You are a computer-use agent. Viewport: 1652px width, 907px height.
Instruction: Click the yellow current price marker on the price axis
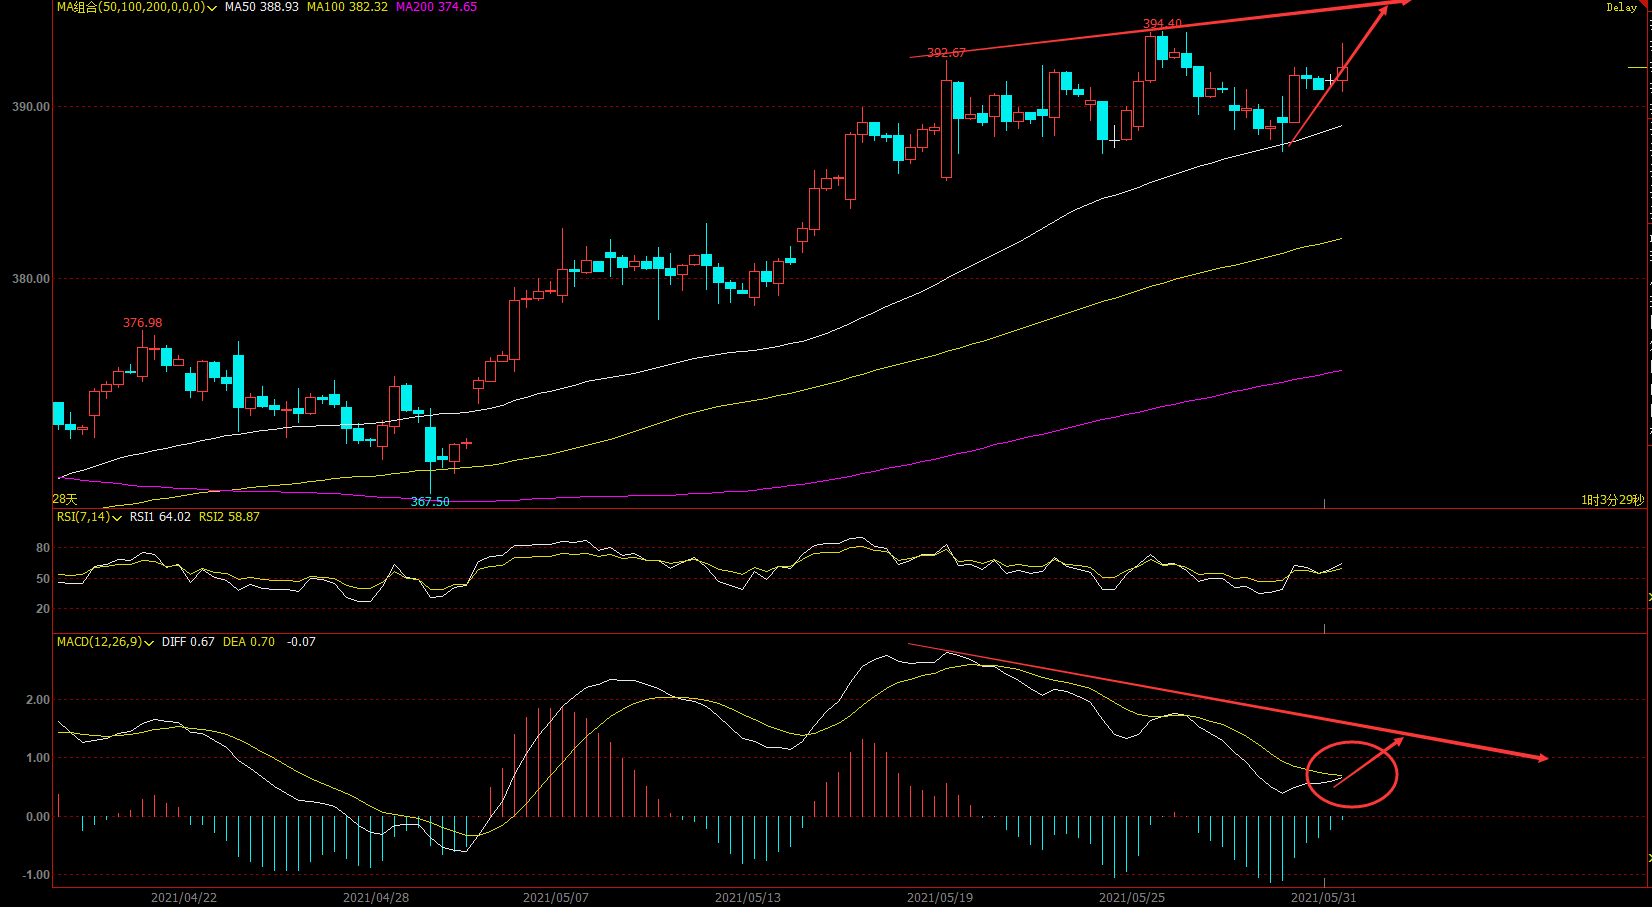tap(1638, 67)
